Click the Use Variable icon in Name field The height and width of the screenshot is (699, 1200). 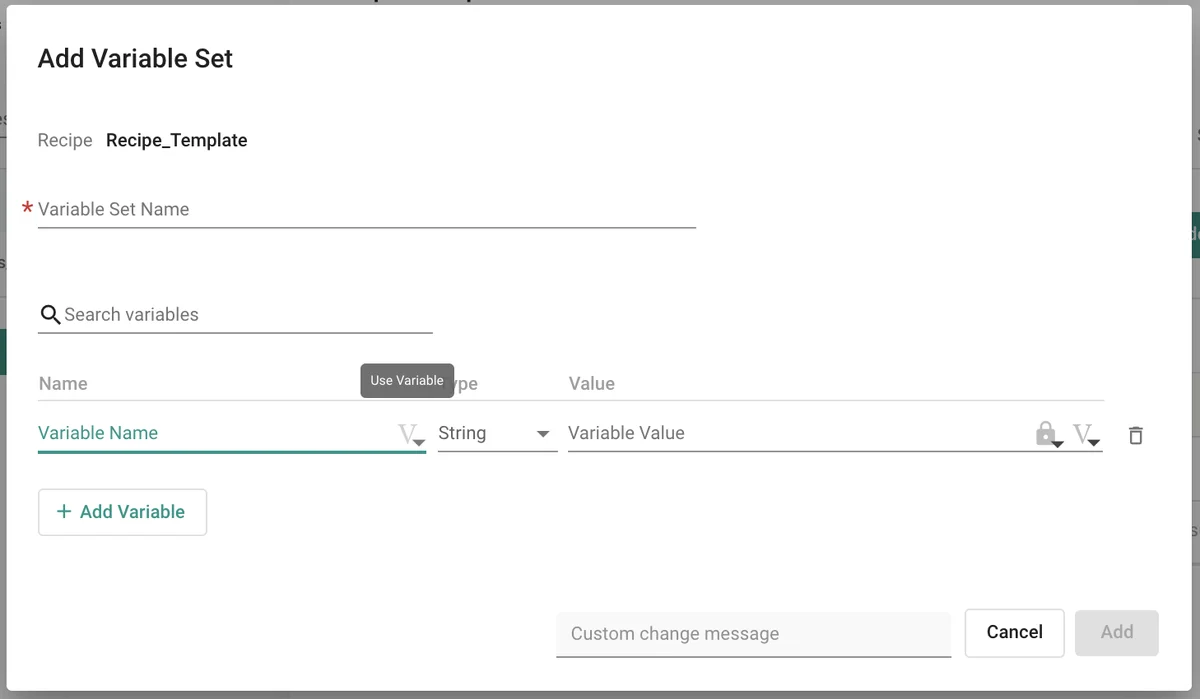click(410, 434)
